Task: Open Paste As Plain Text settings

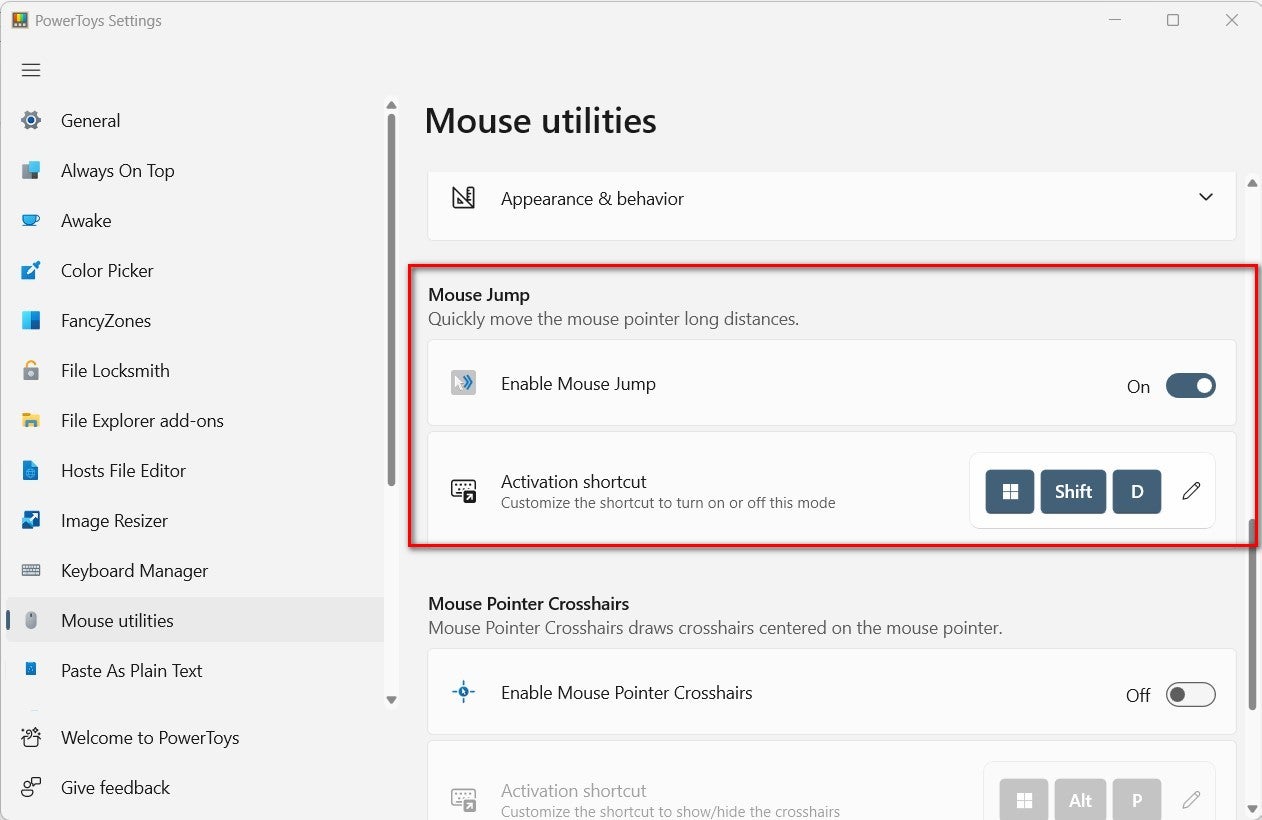Action: pyautogui.click(x=195, y=670)
